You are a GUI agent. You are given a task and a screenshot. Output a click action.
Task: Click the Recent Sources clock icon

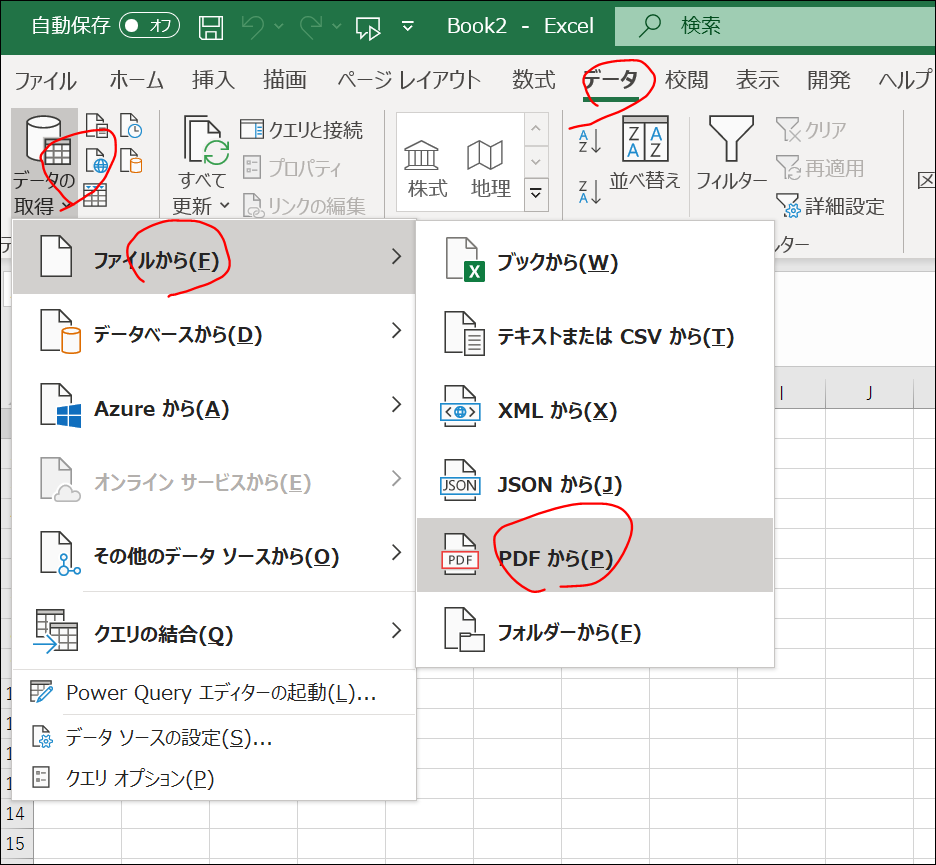131,125
